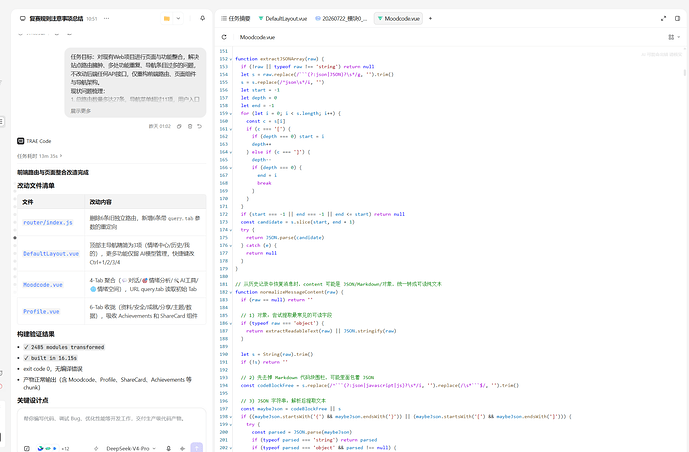Screen dimensions: 689x452
Task: Open the Profile.vue file link
Action: point(41,311)
